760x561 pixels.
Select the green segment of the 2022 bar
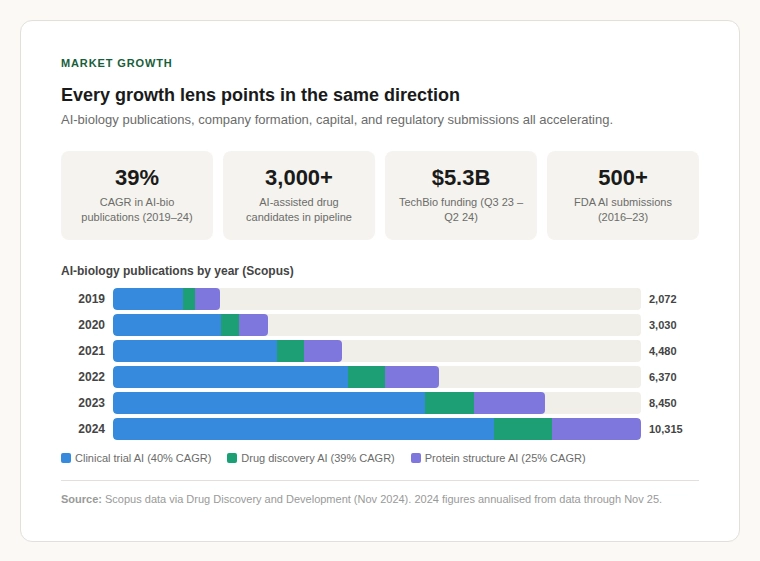tap(366, 377)
